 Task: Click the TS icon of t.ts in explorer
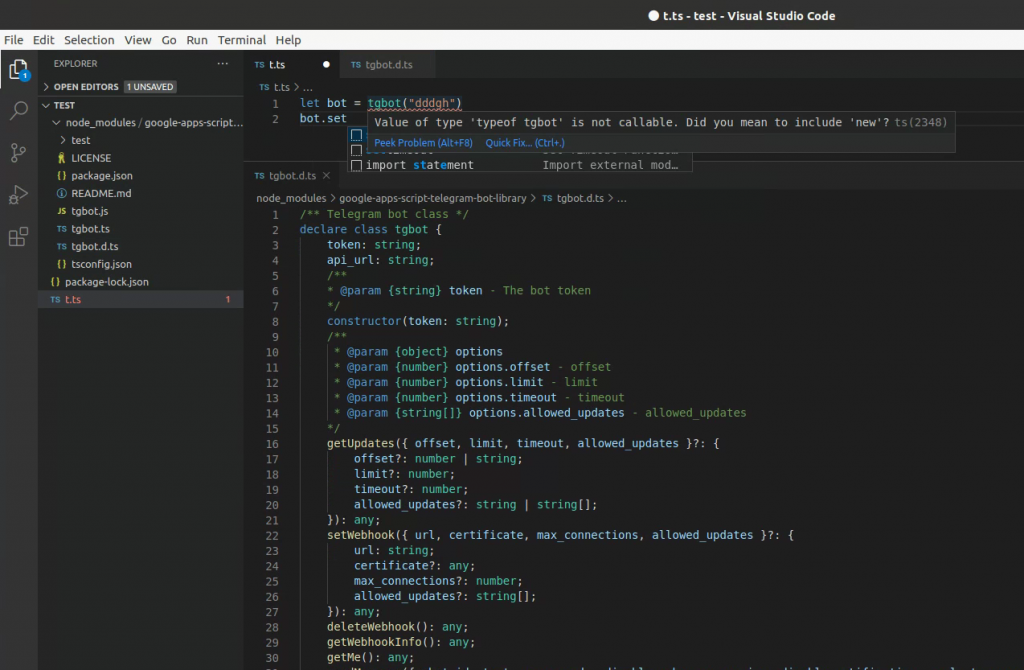click(55, 299)
